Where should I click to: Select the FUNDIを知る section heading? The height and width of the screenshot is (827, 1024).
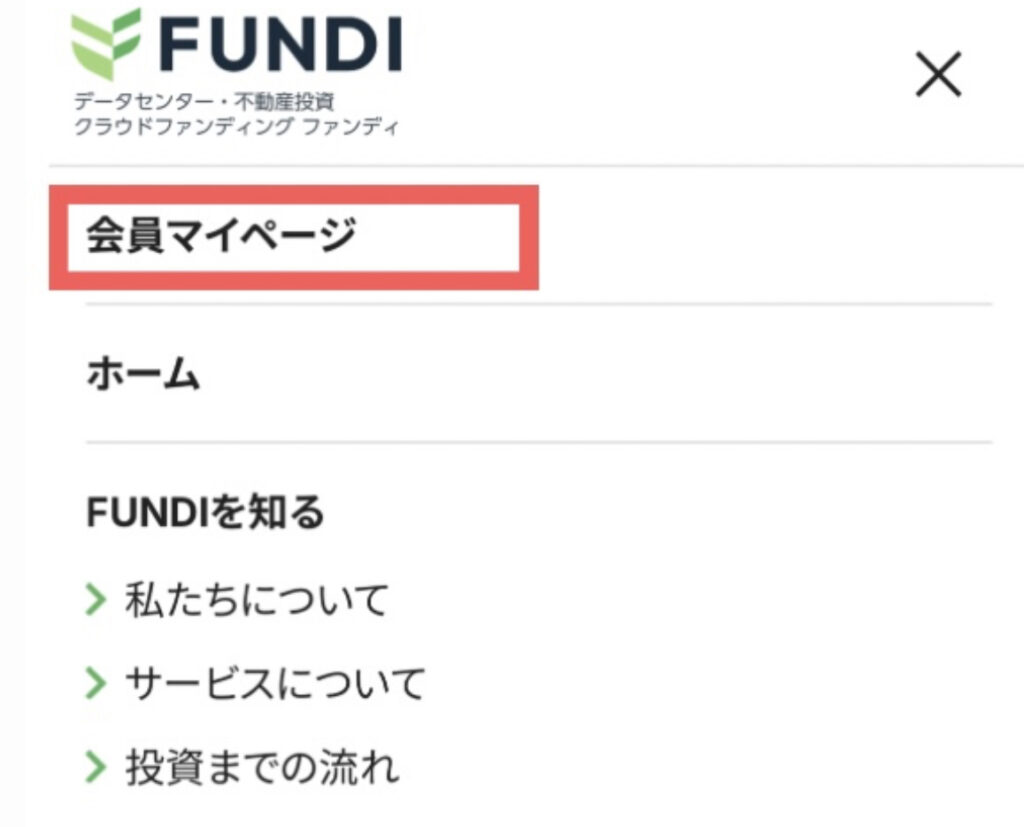tap(205, 511)
